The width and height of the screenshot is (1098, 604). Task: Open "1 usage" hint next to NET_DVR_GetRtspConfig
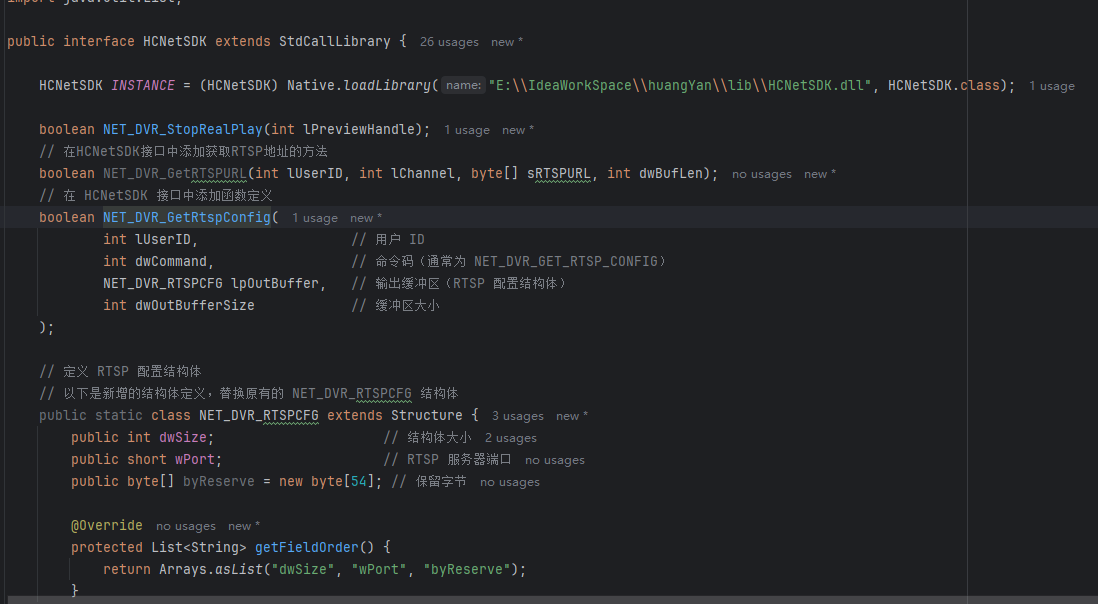(x=315, y=218)
